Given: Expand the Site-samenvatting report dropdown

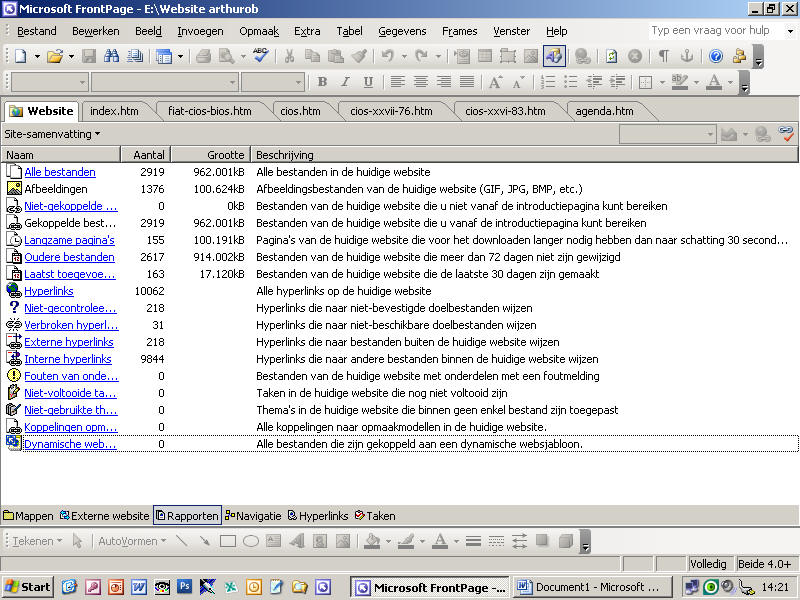Looking at the screenshot, I should (52, 133).
